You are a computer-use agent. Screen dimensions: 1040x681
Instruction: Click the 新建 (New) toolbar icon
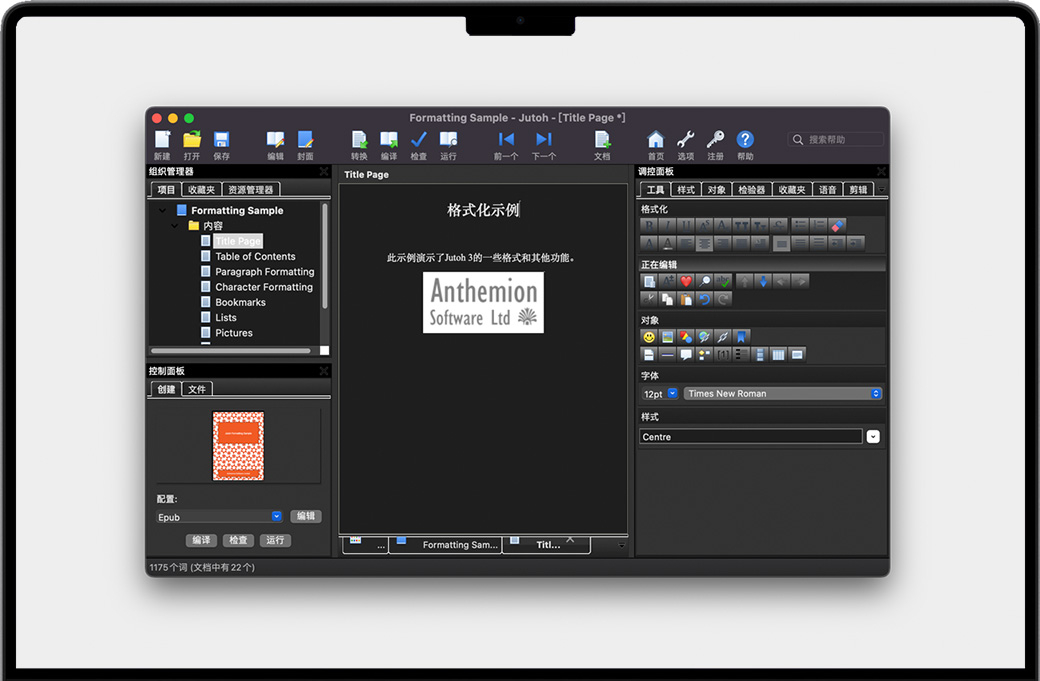[162, 141]
